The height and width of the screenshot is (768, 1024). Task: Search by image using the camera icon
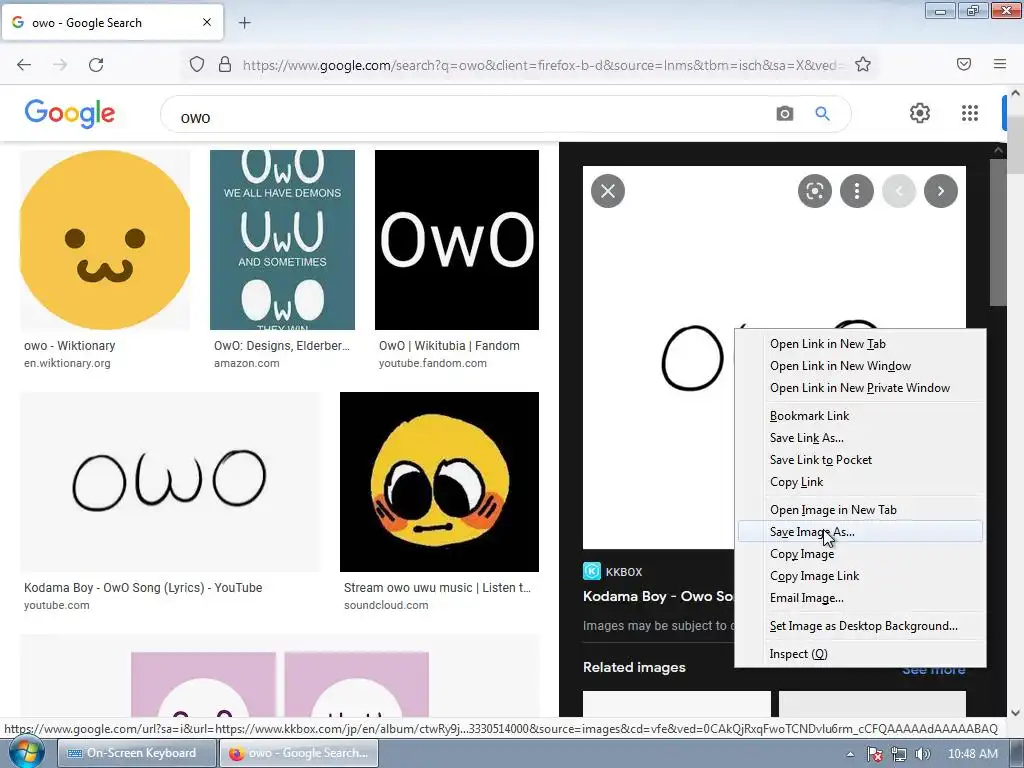click(785, 114)
